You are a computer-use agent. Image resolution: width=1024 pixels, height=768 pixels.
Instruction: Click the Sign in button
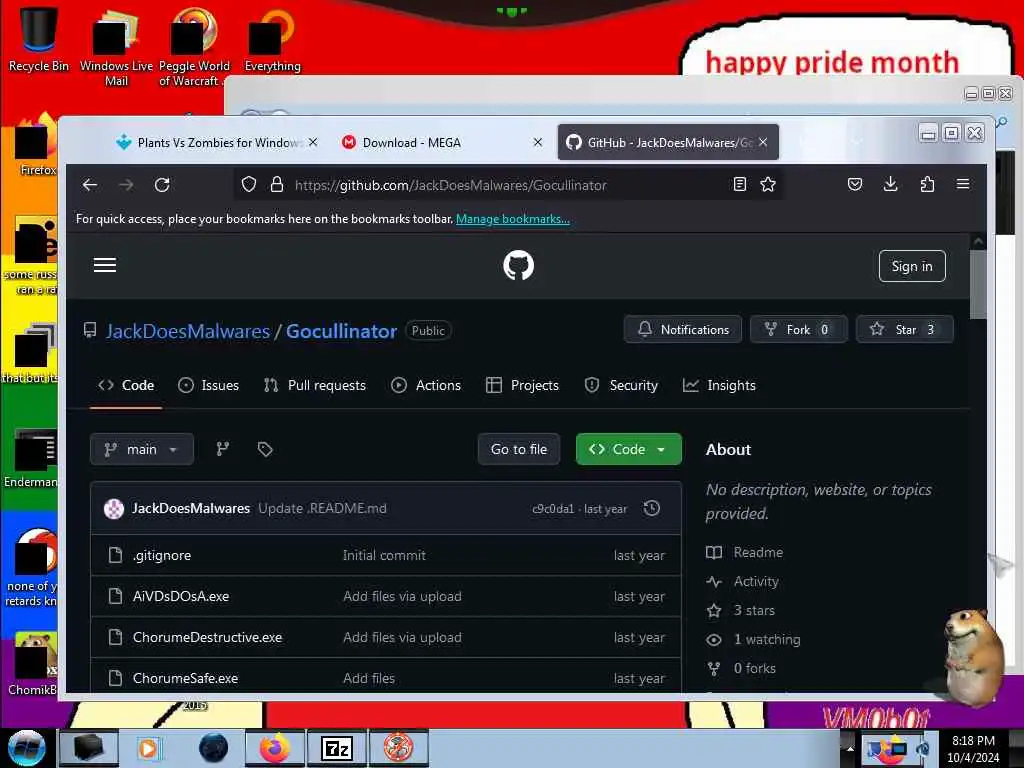click(x=912, y=266)
